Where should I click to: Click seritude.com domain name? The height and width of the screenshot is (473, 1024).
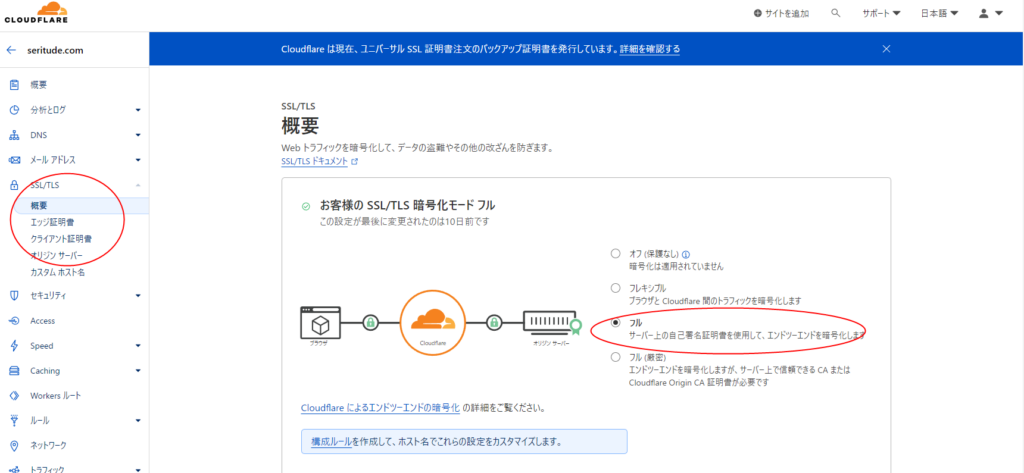55,50
